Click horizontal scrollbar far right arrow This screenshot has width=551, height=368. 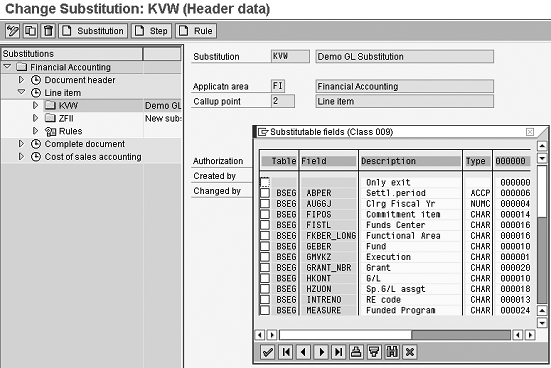530,335
